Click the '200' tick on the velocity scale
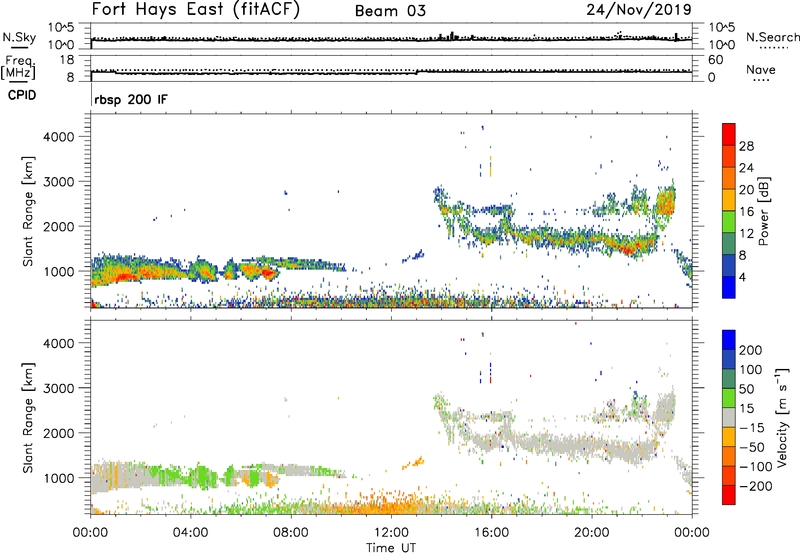Viewport: 800px width, 554px height. tap(751, 350)
